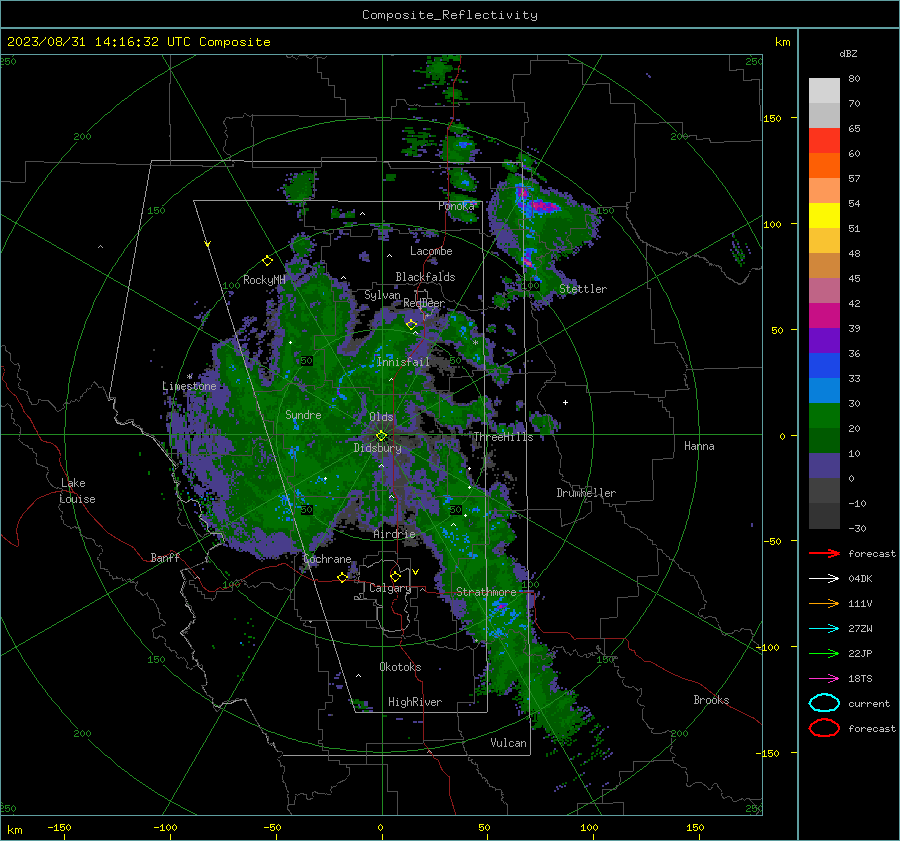This screenshot has height=841, width=900.
Task: Click the Okotoks city label
Action: [x=400, y=666]
